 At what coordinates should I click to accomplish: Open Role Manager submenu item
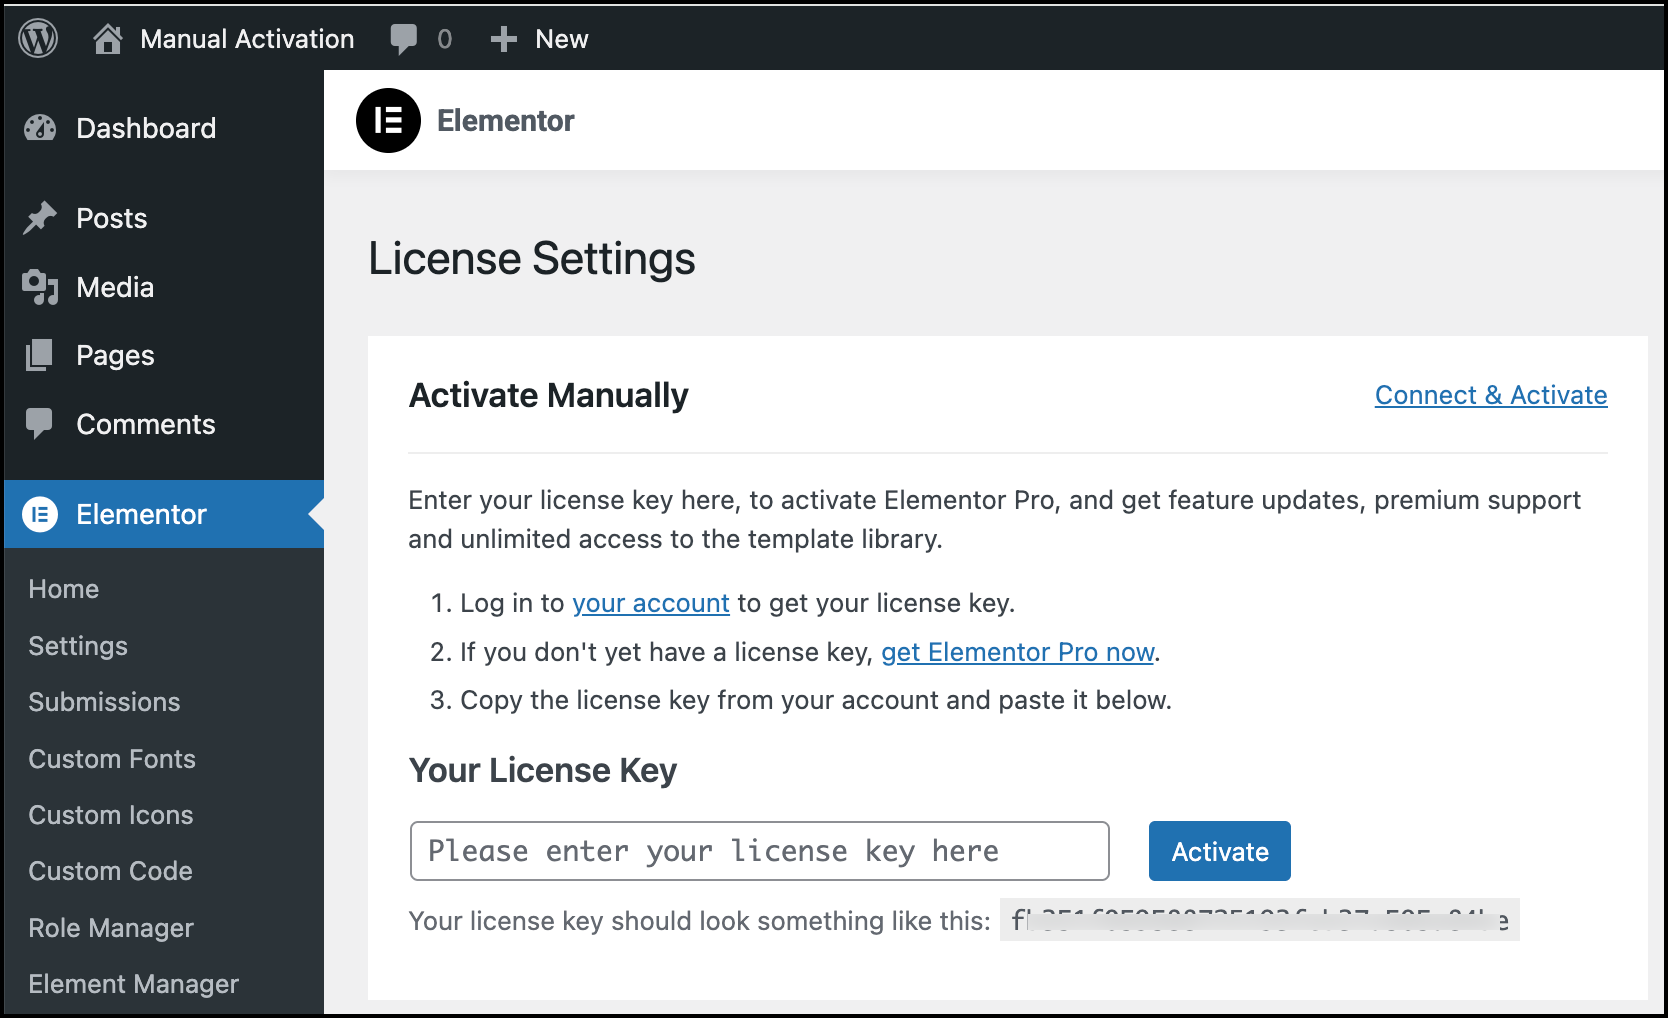111,928
